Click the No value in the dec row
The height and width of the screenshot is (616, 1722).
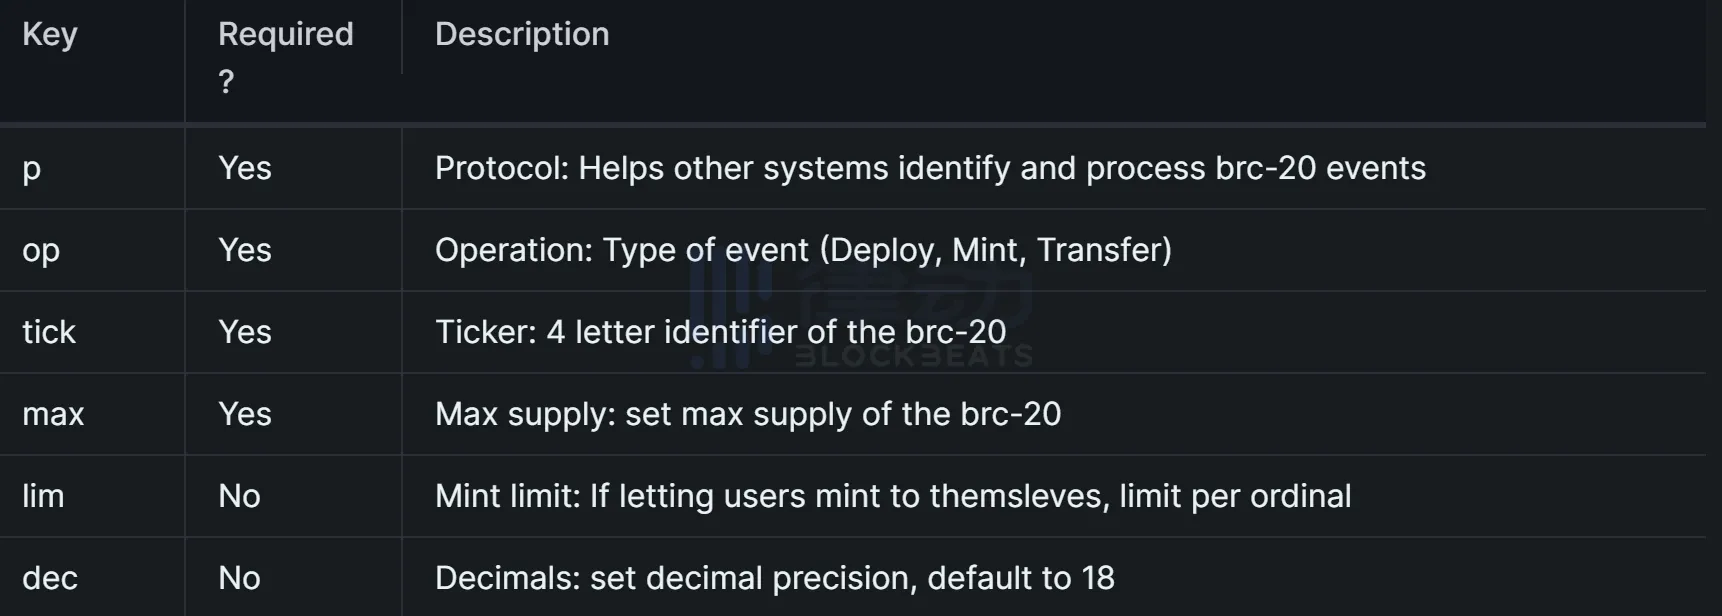pos(239,578)
